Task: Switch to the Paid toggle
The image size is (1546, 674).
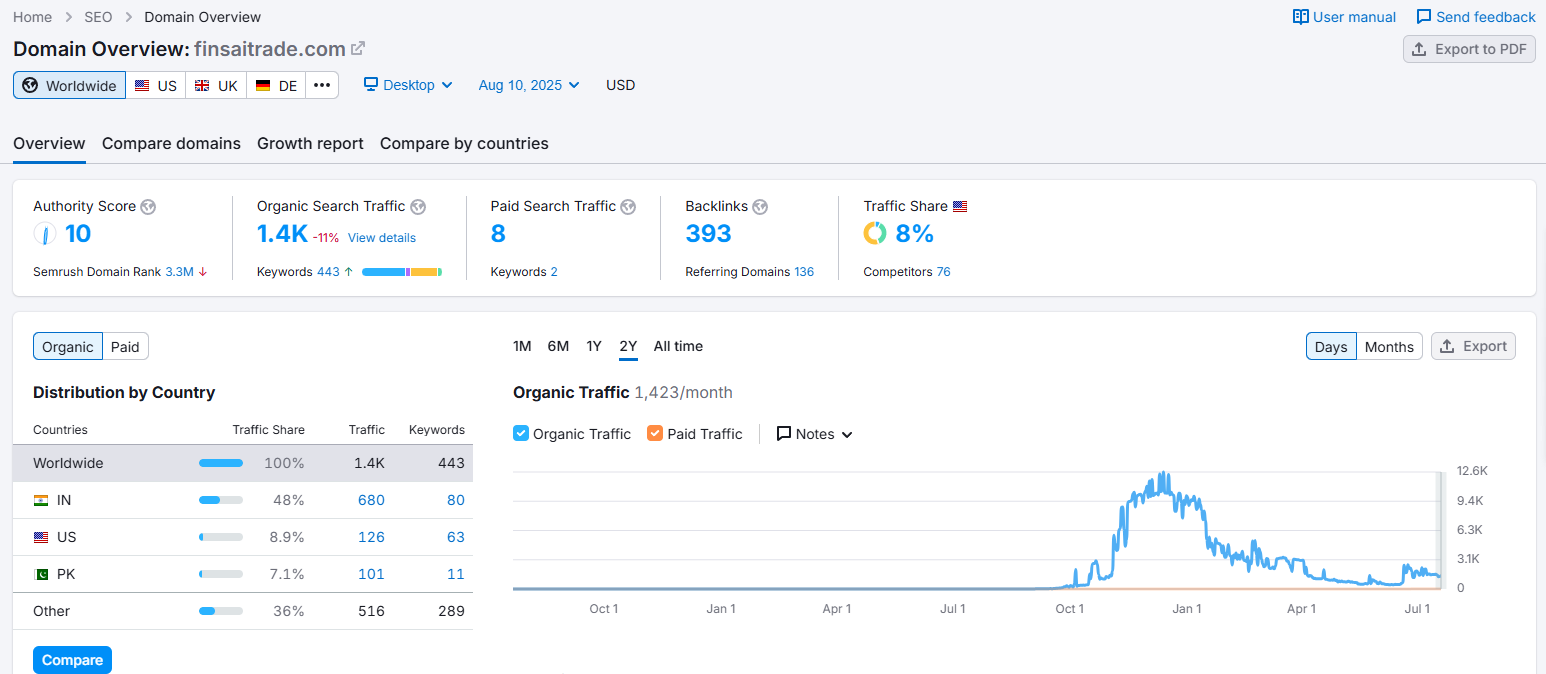Action: [125, 347]
